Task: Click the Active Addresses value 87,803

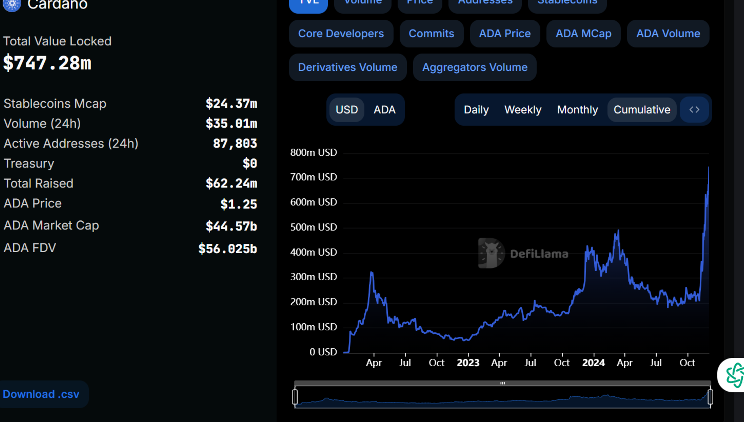Action: 235,143
